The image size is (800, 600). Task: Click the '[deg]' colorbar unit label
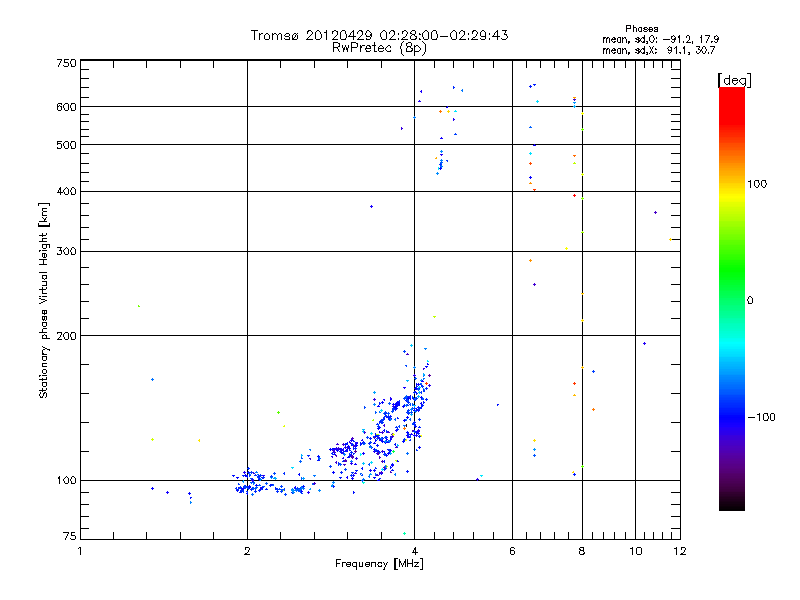coord(734,80)
